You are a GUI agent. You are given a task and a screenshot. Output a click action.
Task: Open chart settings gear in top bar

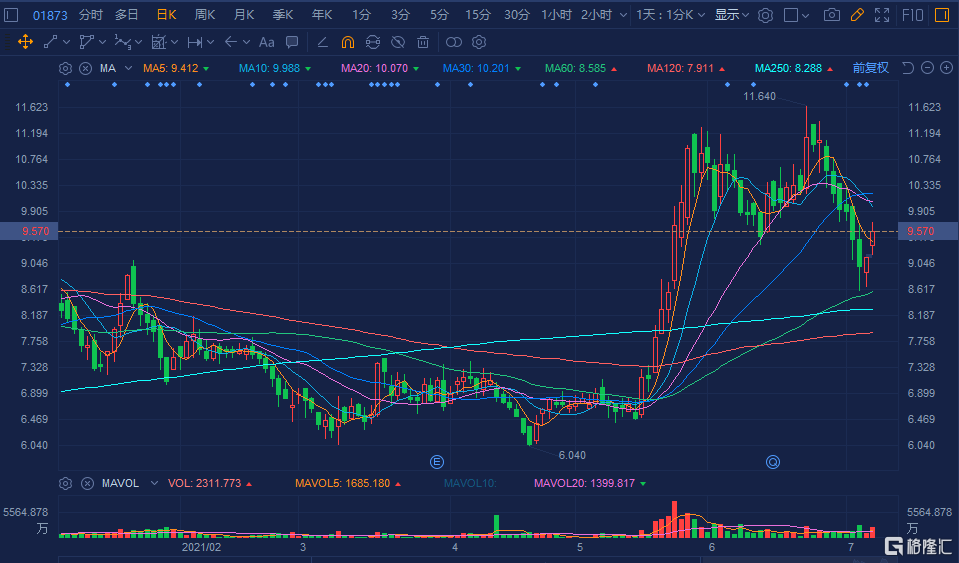[x=765, y=15]
